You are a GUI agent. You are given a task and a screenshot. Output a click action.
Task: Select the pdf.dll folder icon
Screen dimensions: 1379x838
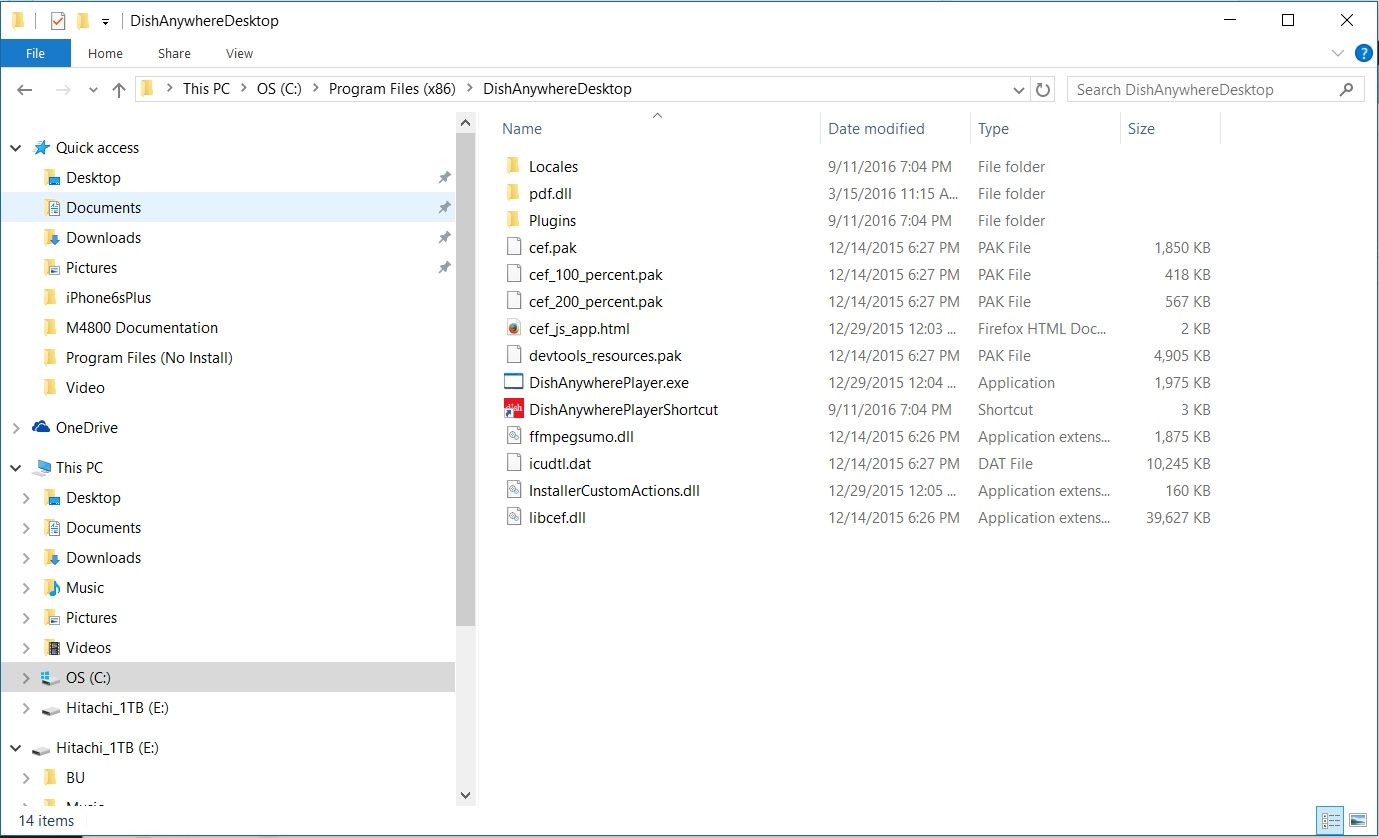pos(513,193)
